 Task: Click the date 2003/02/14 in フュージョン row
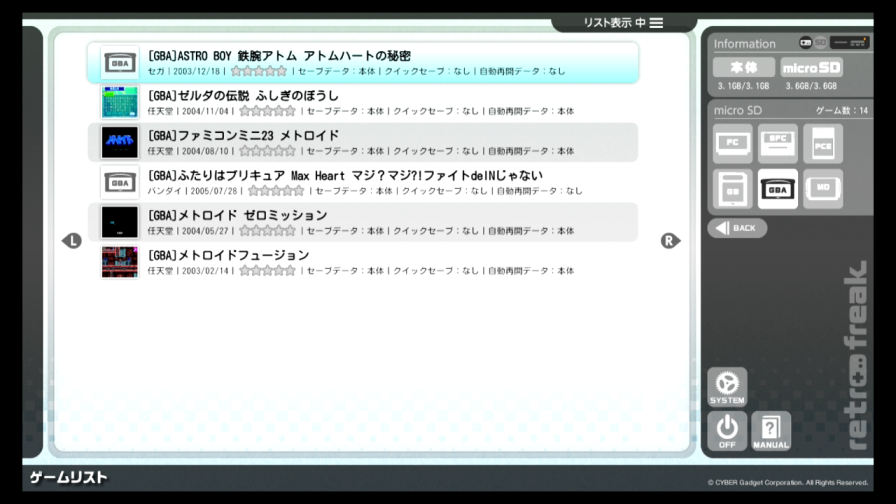coord(205,271)
